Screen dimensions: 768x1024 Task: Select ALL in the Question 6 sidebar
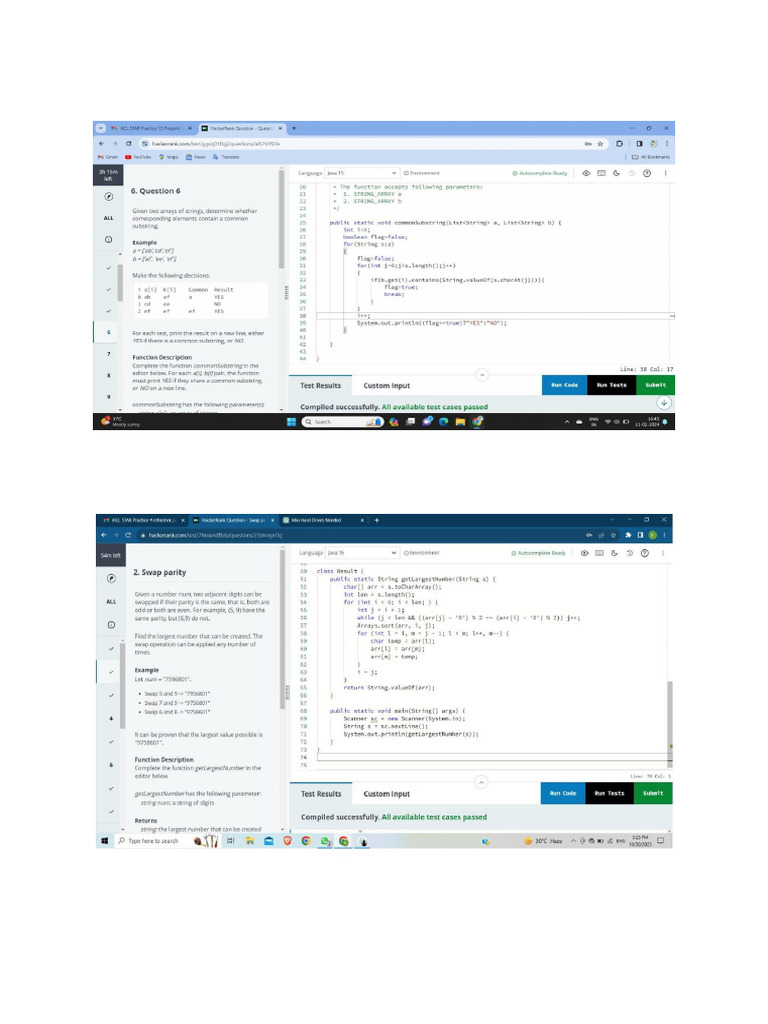108,218
